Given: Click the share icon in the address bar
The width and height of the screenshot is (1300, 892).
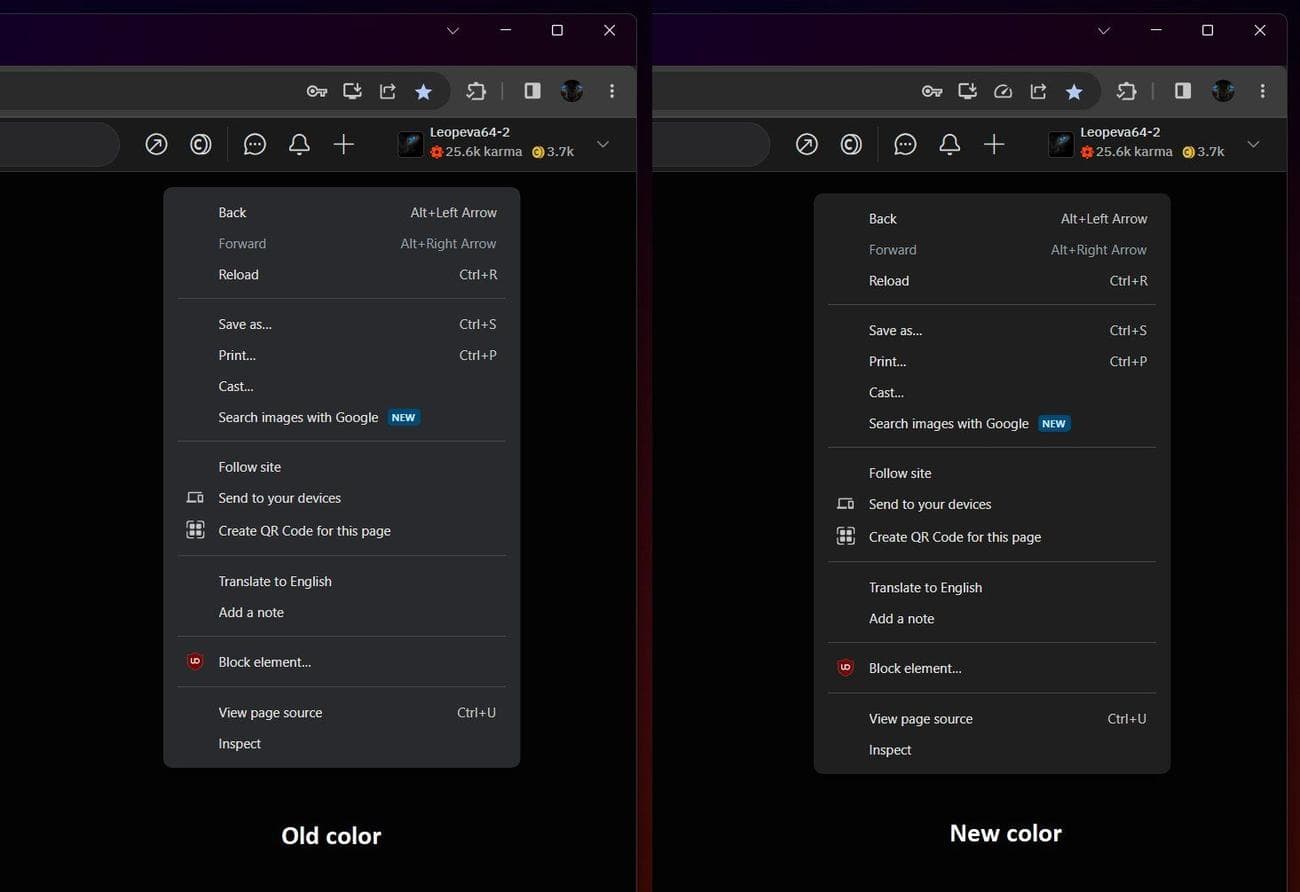Looking at the screenshot, I should 387,91.
